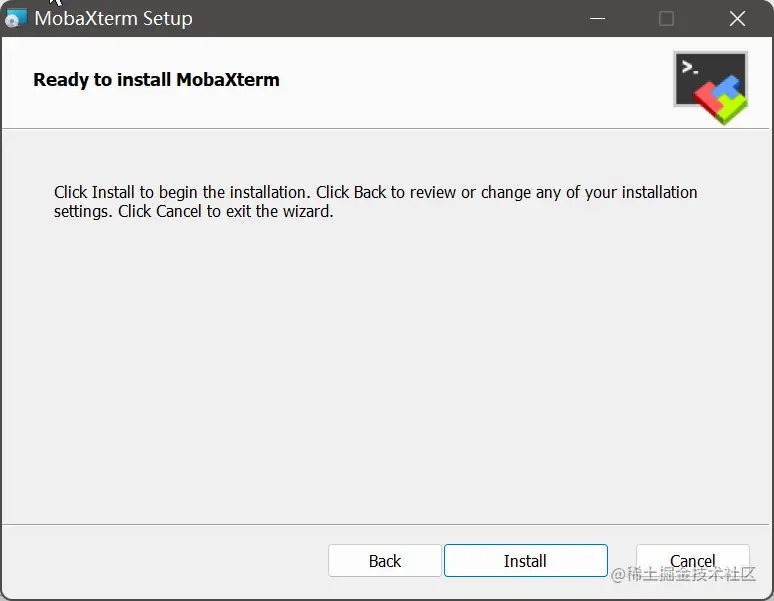Close the MobaXterm Setup window

[737, 19]
